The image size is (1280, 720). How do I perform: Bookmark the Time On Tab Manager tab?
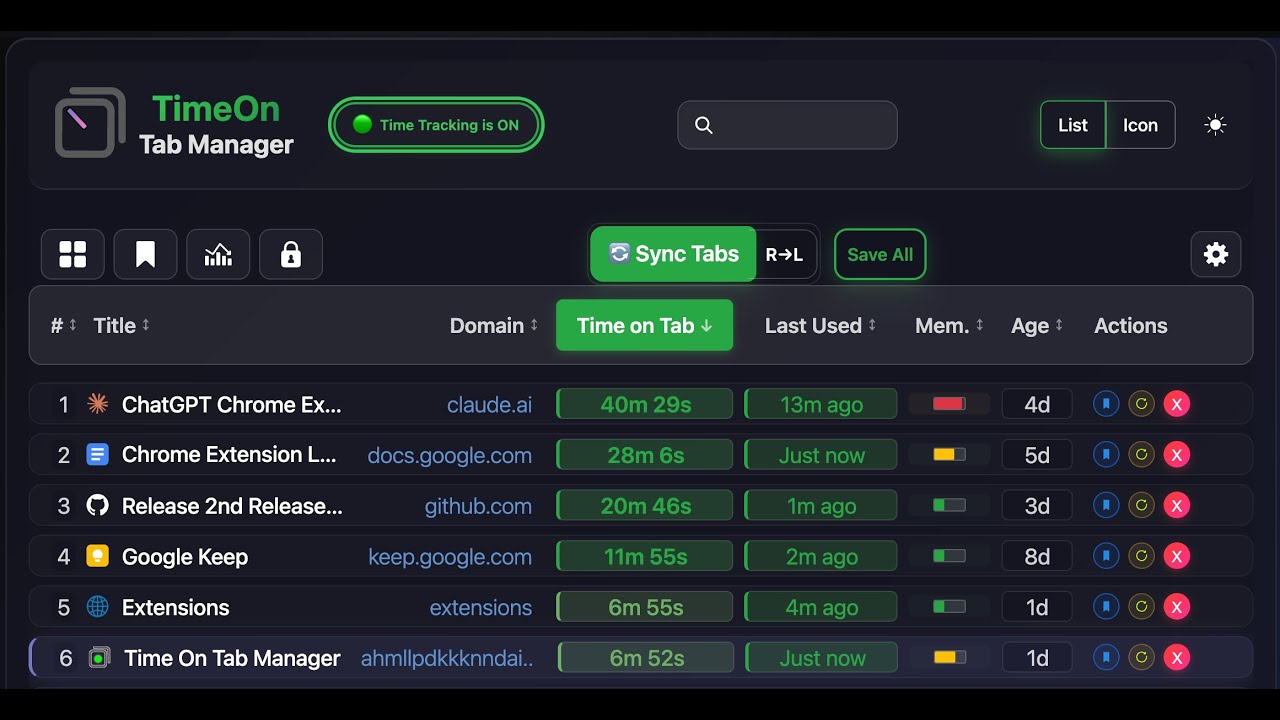(x=1106, y=657)
